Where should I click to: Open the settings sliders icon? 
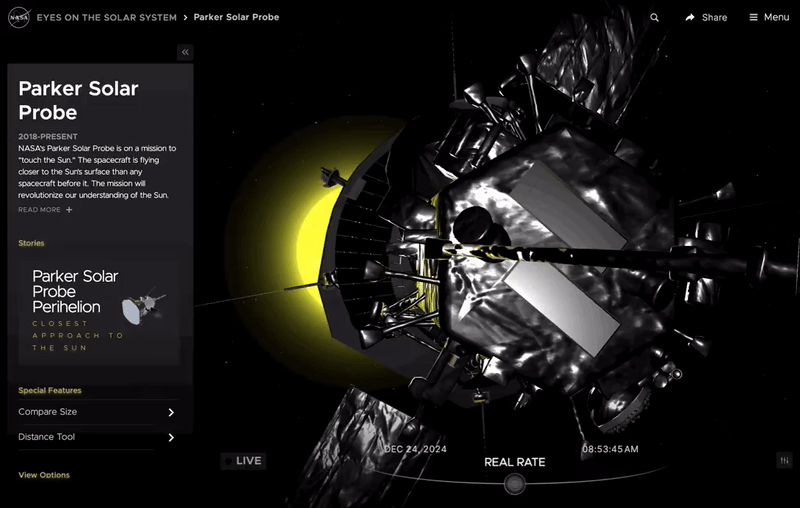click(784, 461)
